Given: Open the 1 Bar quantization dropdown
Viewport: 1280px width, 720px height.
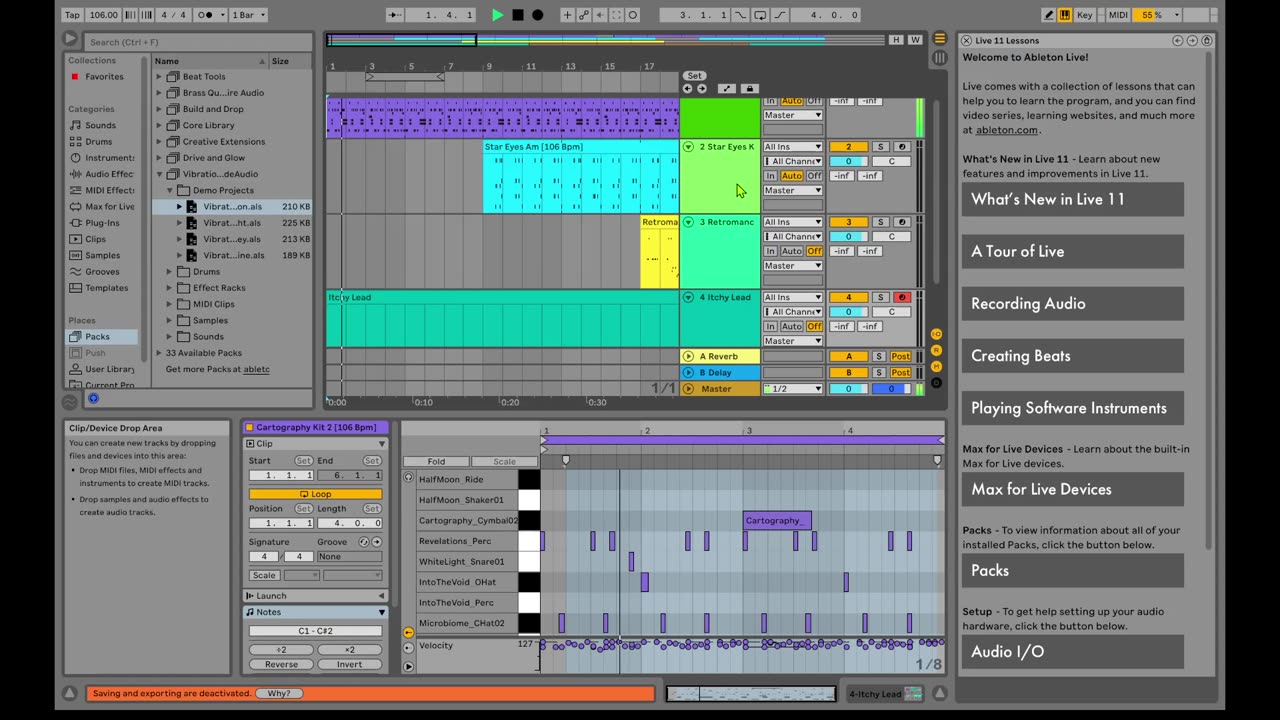Looking at the screenshot, I should [247, 15].
